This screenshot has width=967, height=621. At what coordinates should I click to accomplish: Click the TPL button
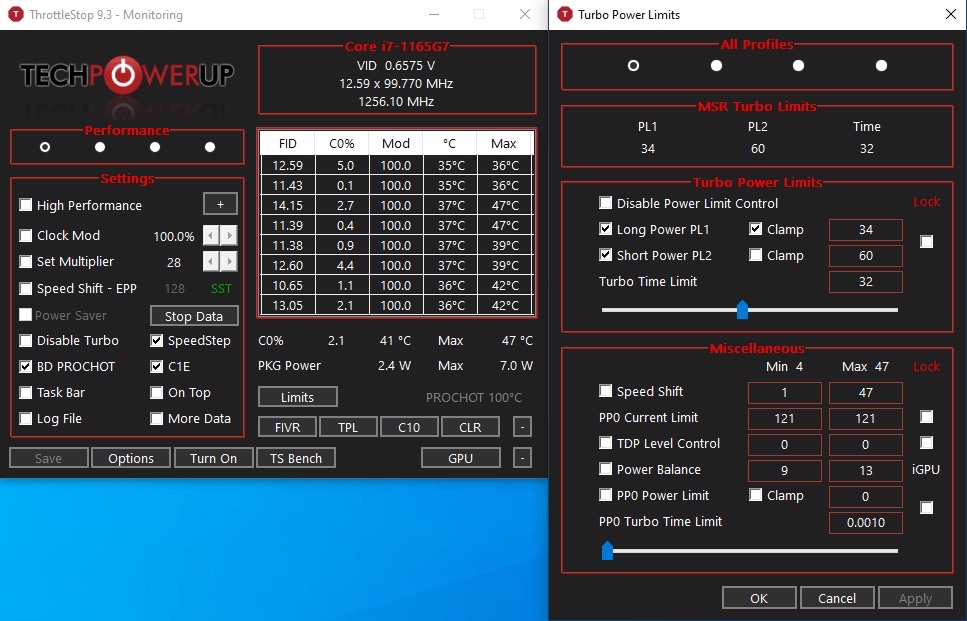pos(348,427)
